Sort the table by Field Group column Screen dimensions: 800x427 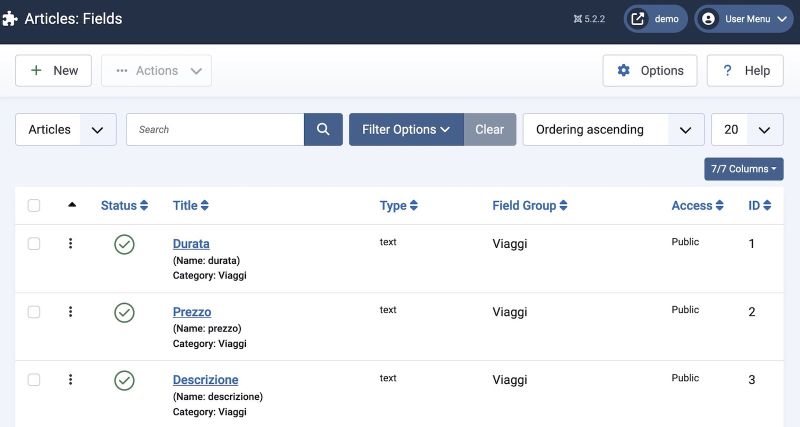click(529, 205)
